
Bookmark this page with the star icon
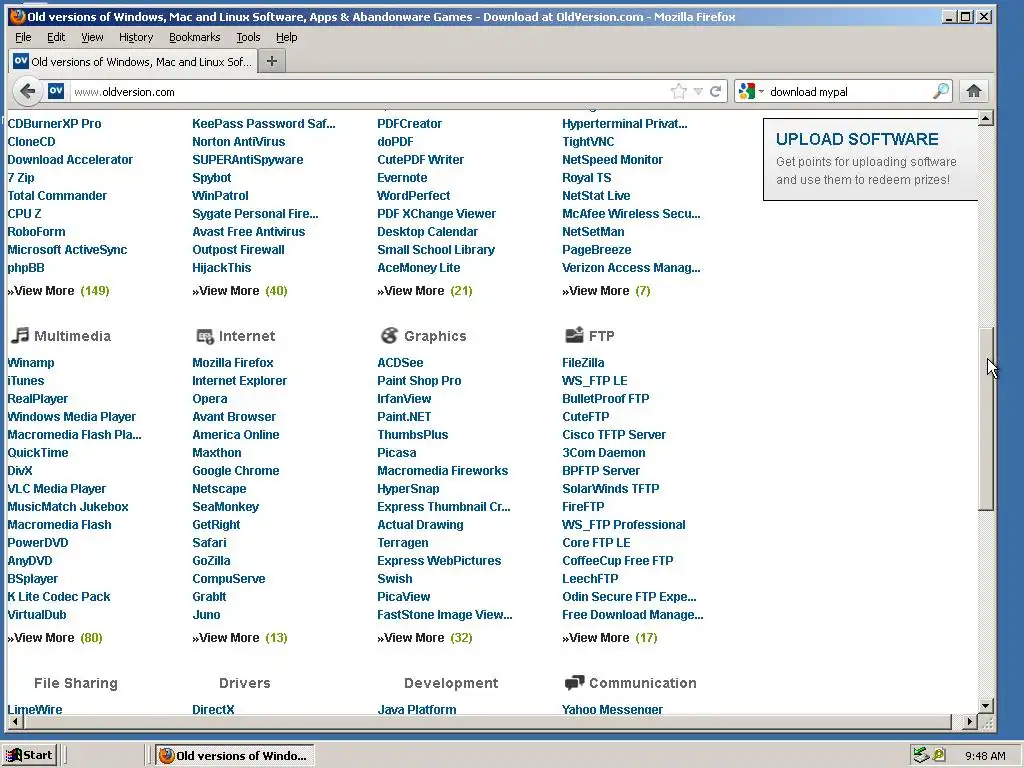coord(679,91)
